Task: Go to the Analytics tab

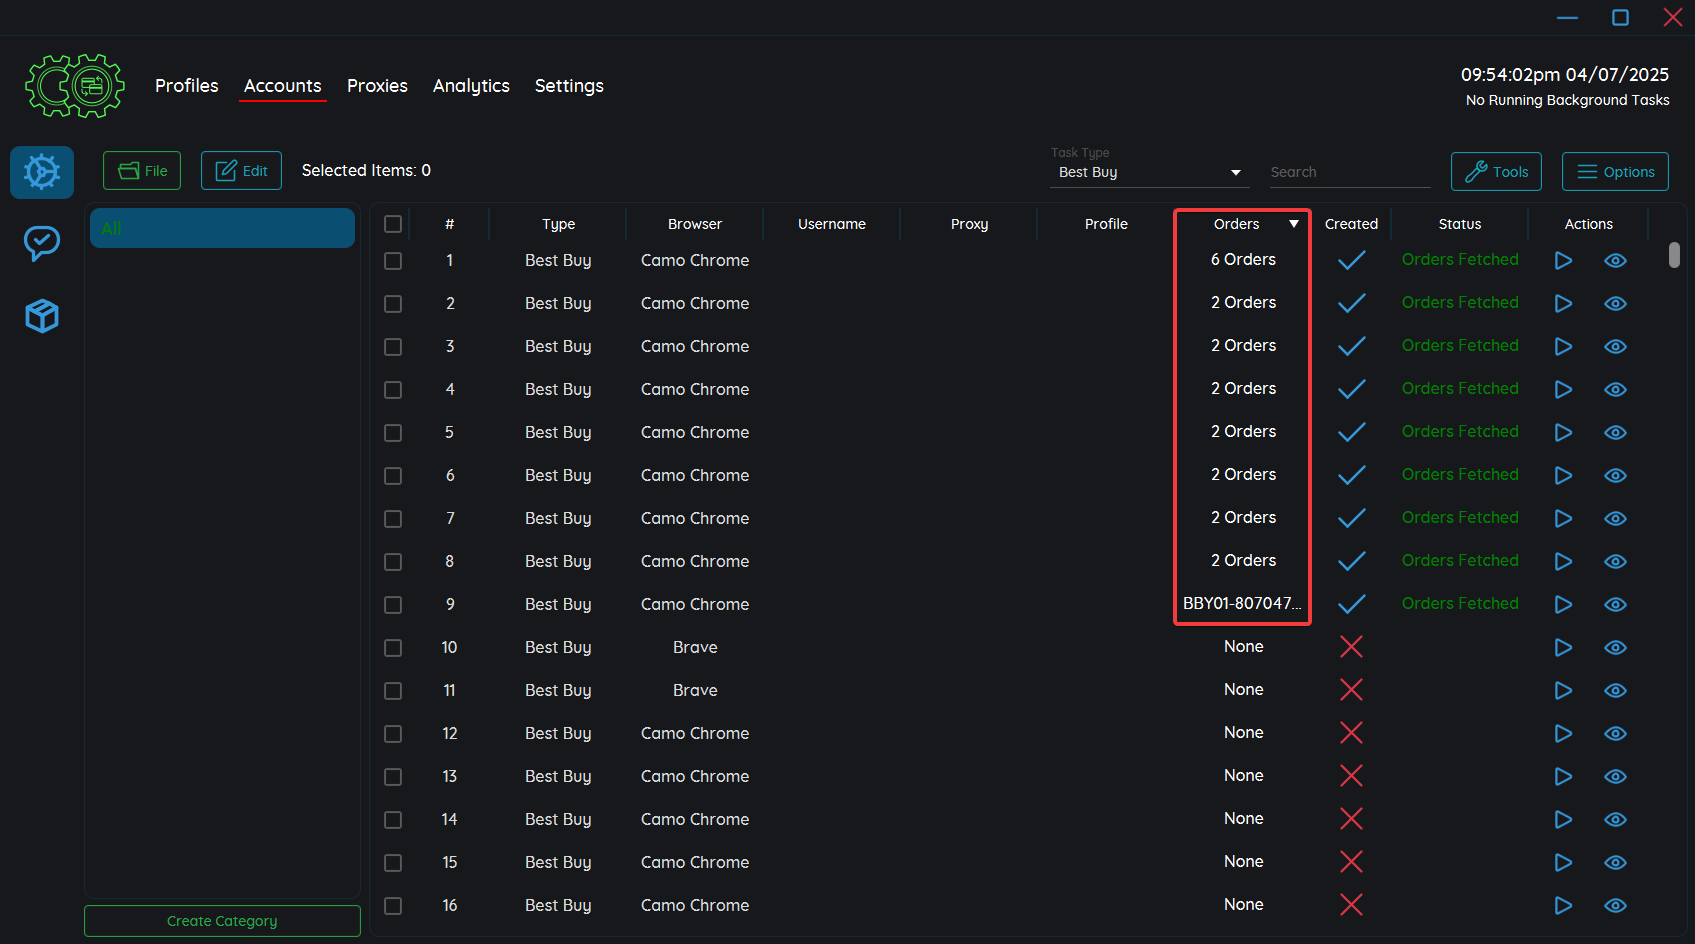Action: pyautogui.click(x=471, y=86)
